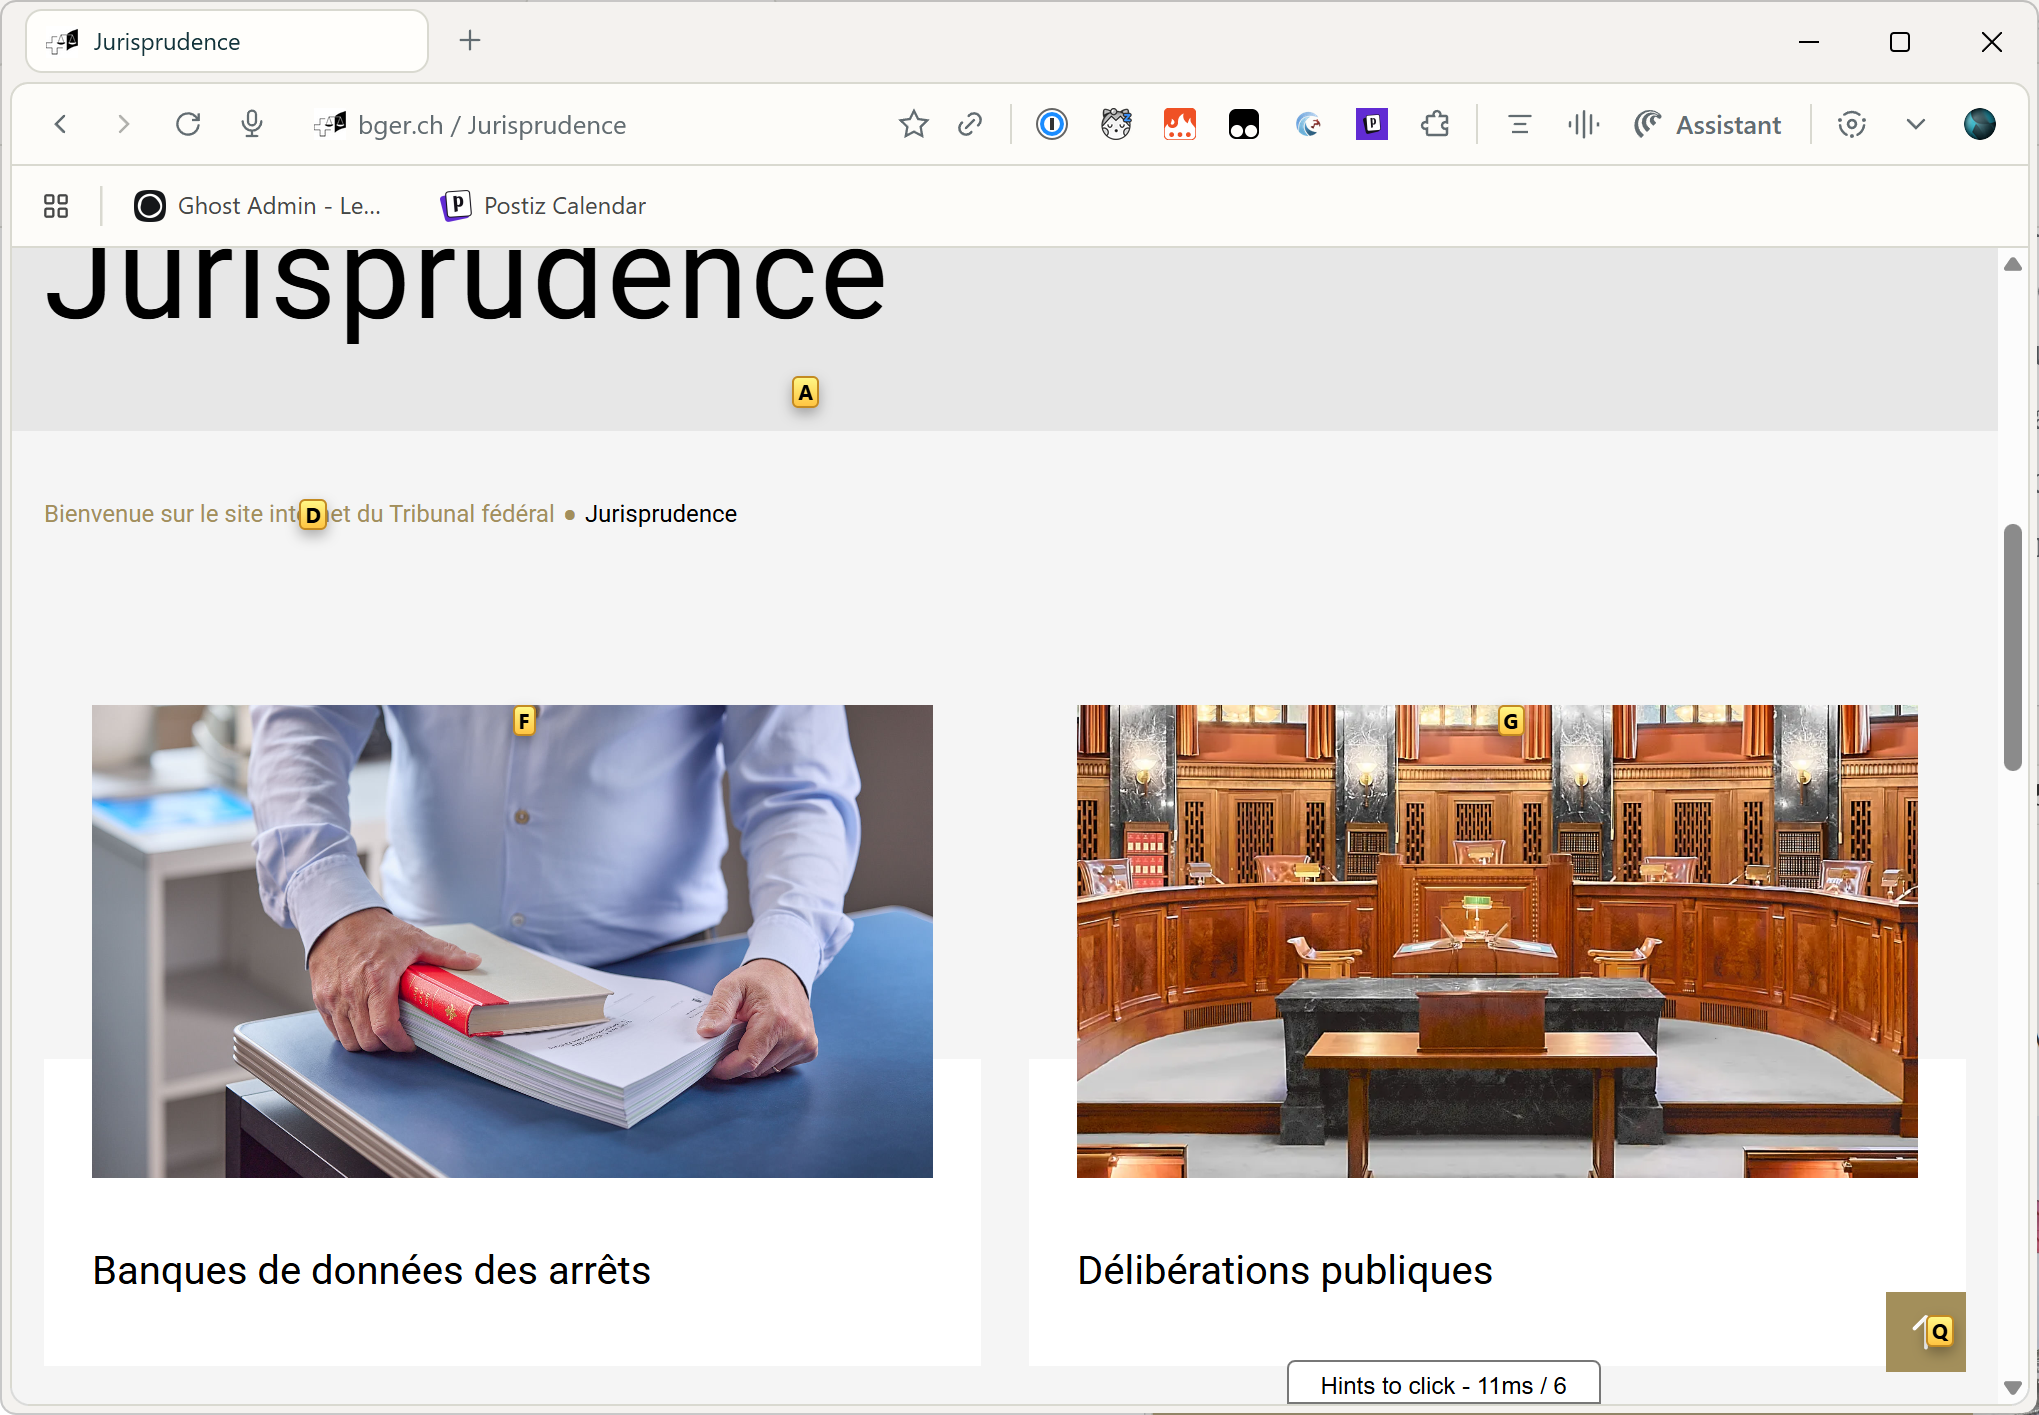Expand the toolbar chevron dropdown
This screenshot has height=1415, width=2039.
pos(1915,125)
